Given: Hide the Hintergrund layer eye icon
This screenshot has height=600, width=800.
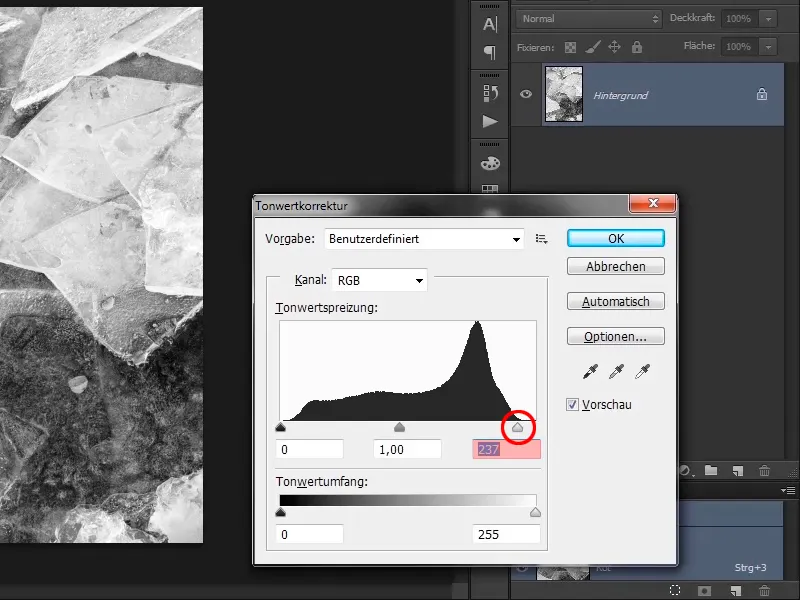Looking at the screenshot, I should point(526,94).
